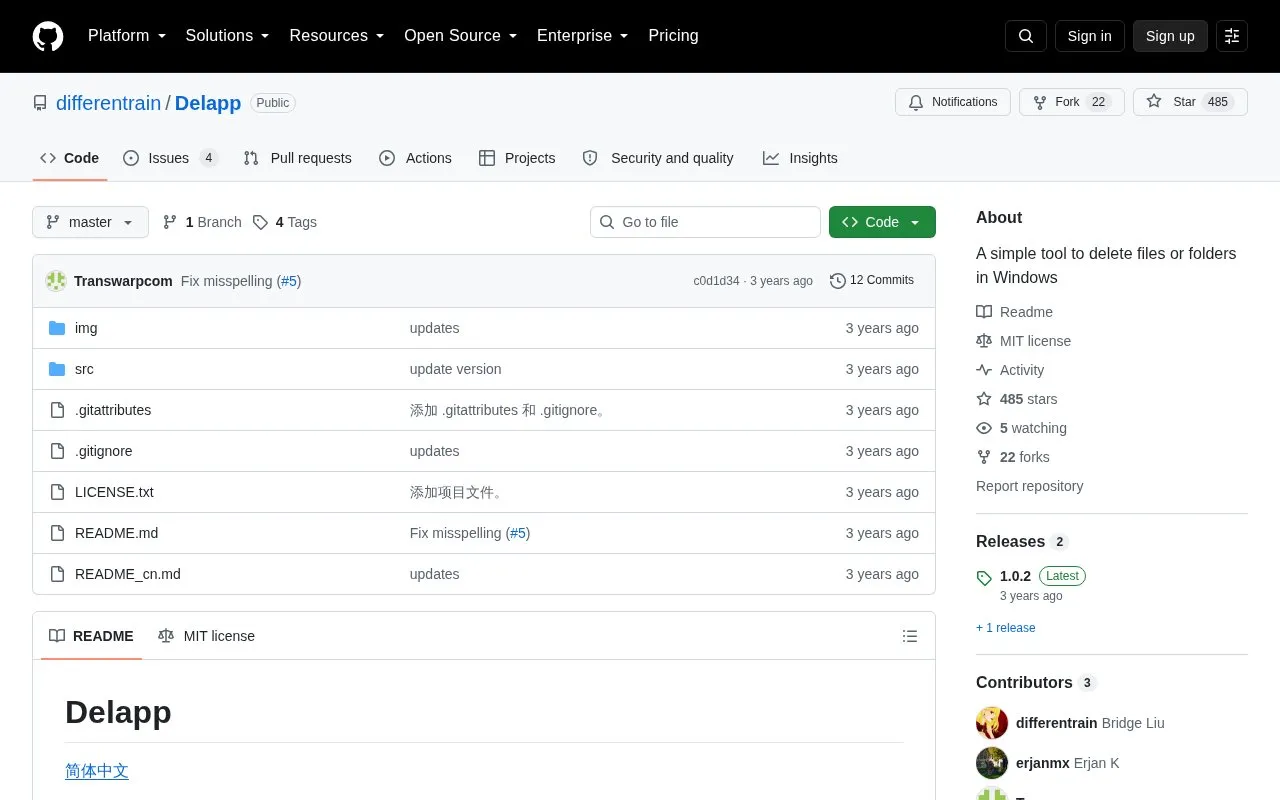Open the 12 Commits history link
Image resolution: width=1280 pixels, height=800 pixels.
[872, 281]
